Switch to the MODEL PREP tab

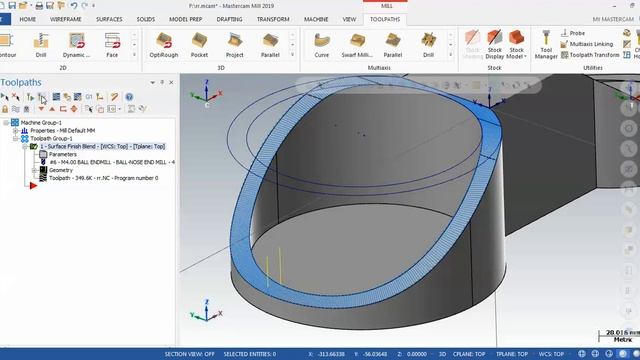point(186,19)
